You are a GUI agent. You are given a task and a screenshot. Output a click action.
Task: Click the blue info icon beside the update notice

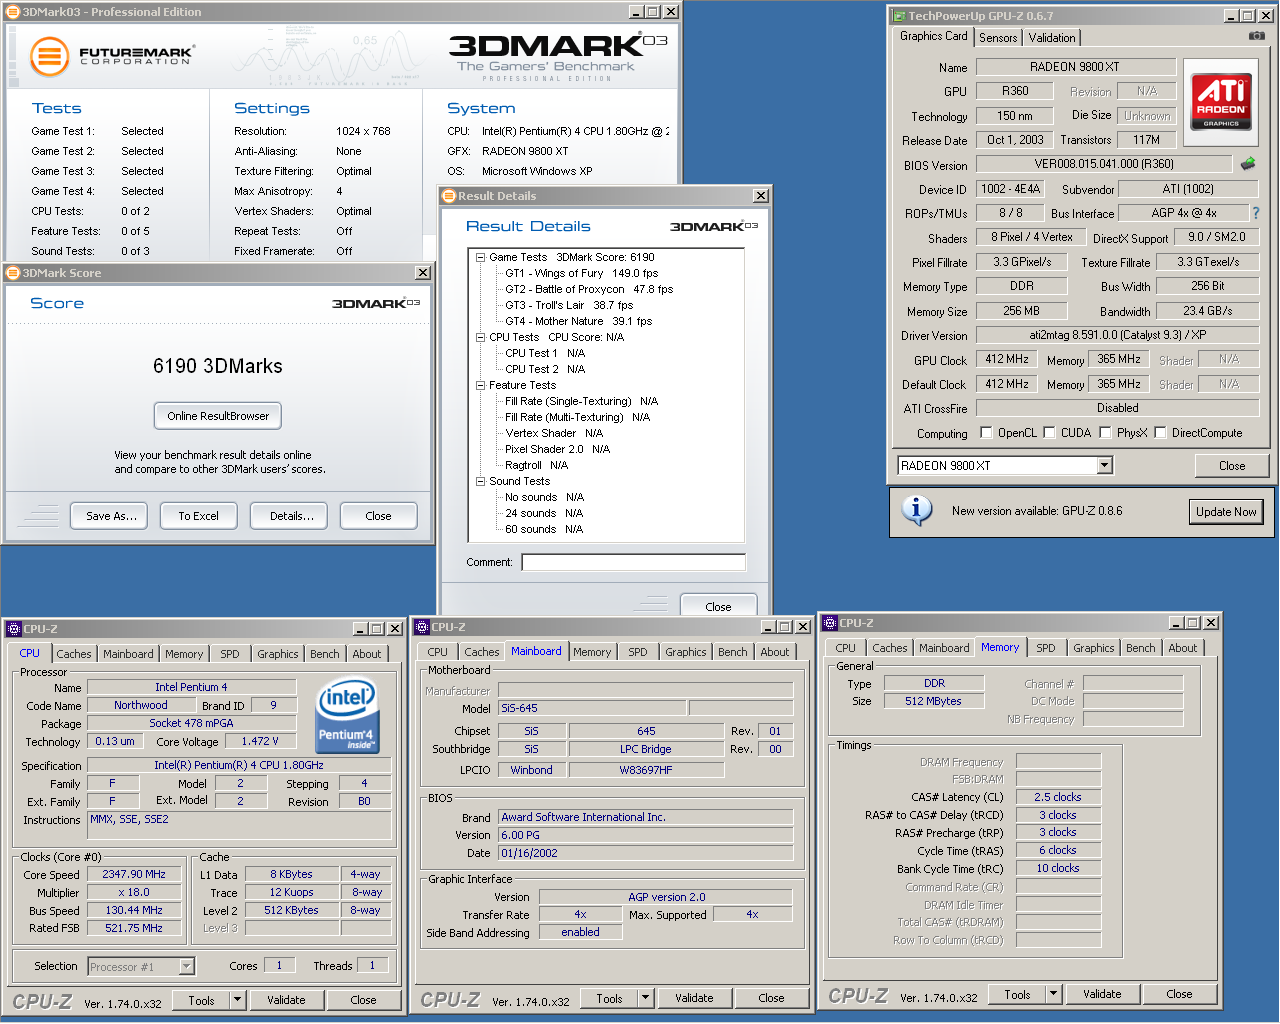(x=917, y=510)
